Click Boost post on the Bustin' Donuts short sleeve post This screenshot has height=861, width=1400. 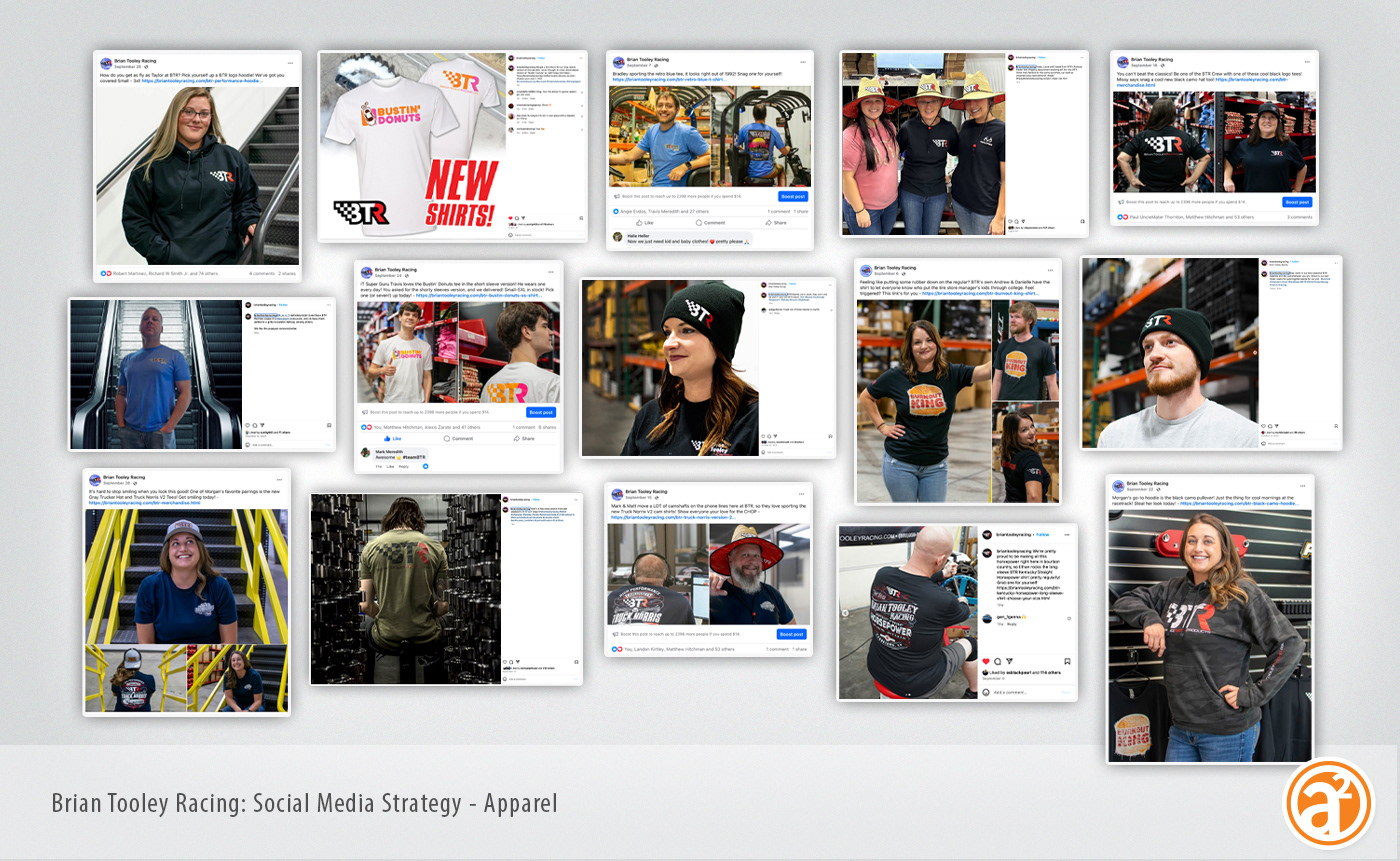[x=540, y=412]
